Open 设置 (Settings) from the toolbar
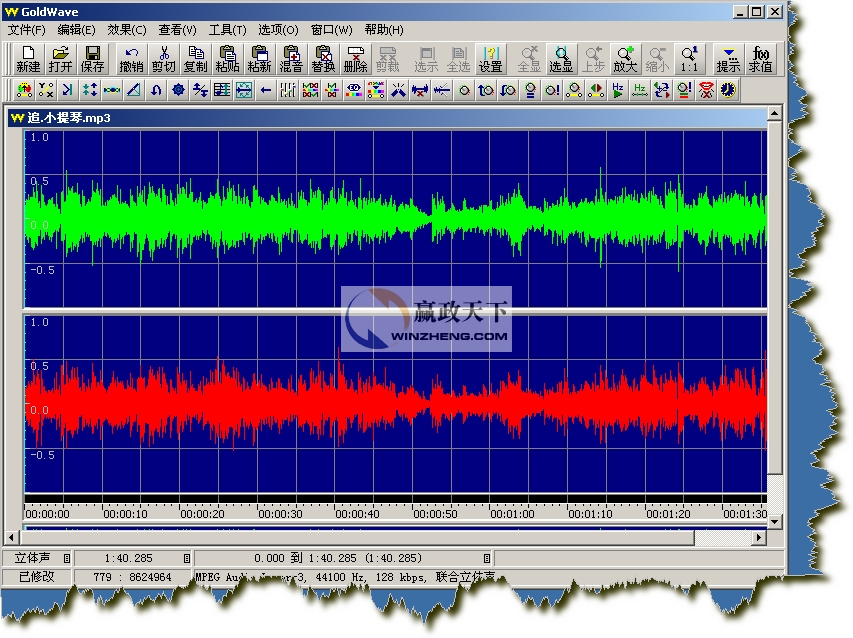853x638 pixels. pyautogui.click(x=490, y=59)
